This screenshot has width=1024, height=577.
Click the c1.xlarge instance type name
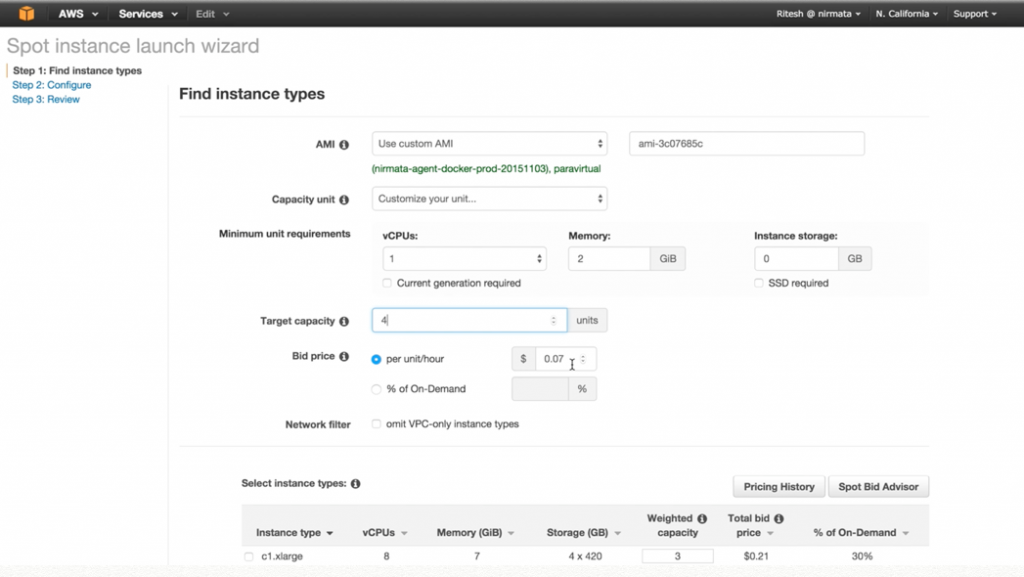tap(282, 557)
